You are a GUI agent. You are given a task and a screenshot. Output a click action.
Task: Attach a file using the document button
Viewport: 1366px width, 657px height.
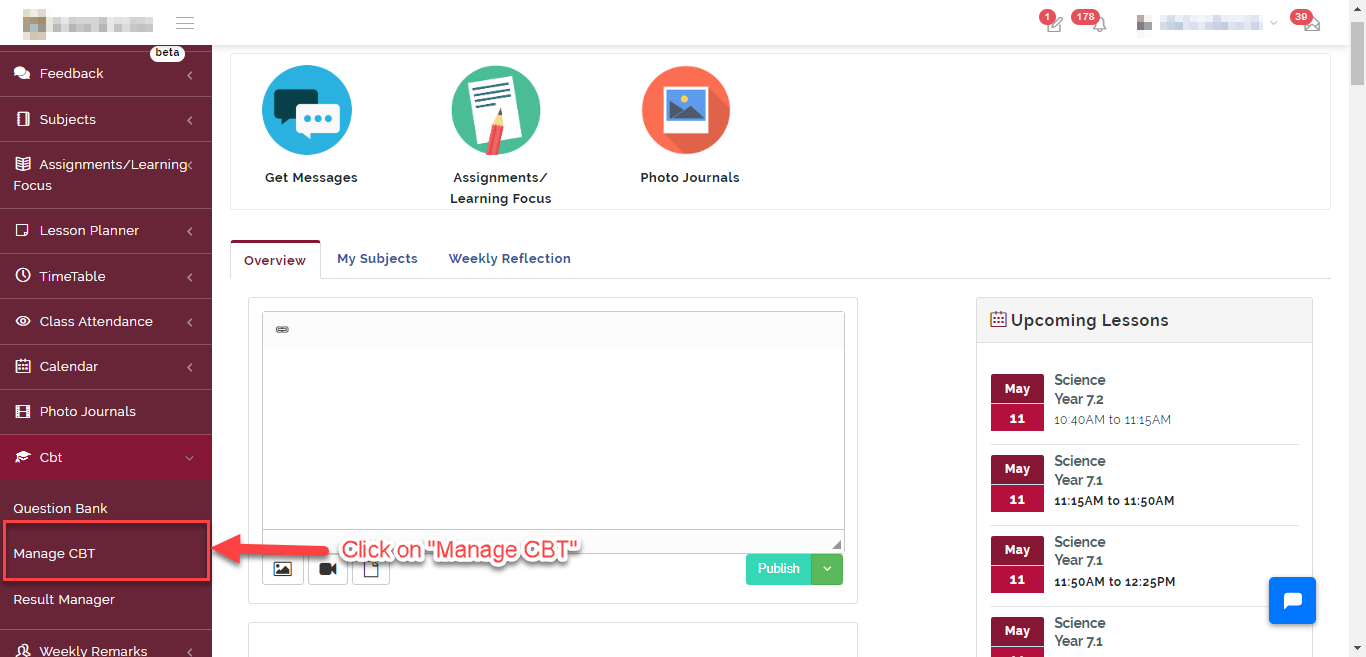click(x=371, y=569)
